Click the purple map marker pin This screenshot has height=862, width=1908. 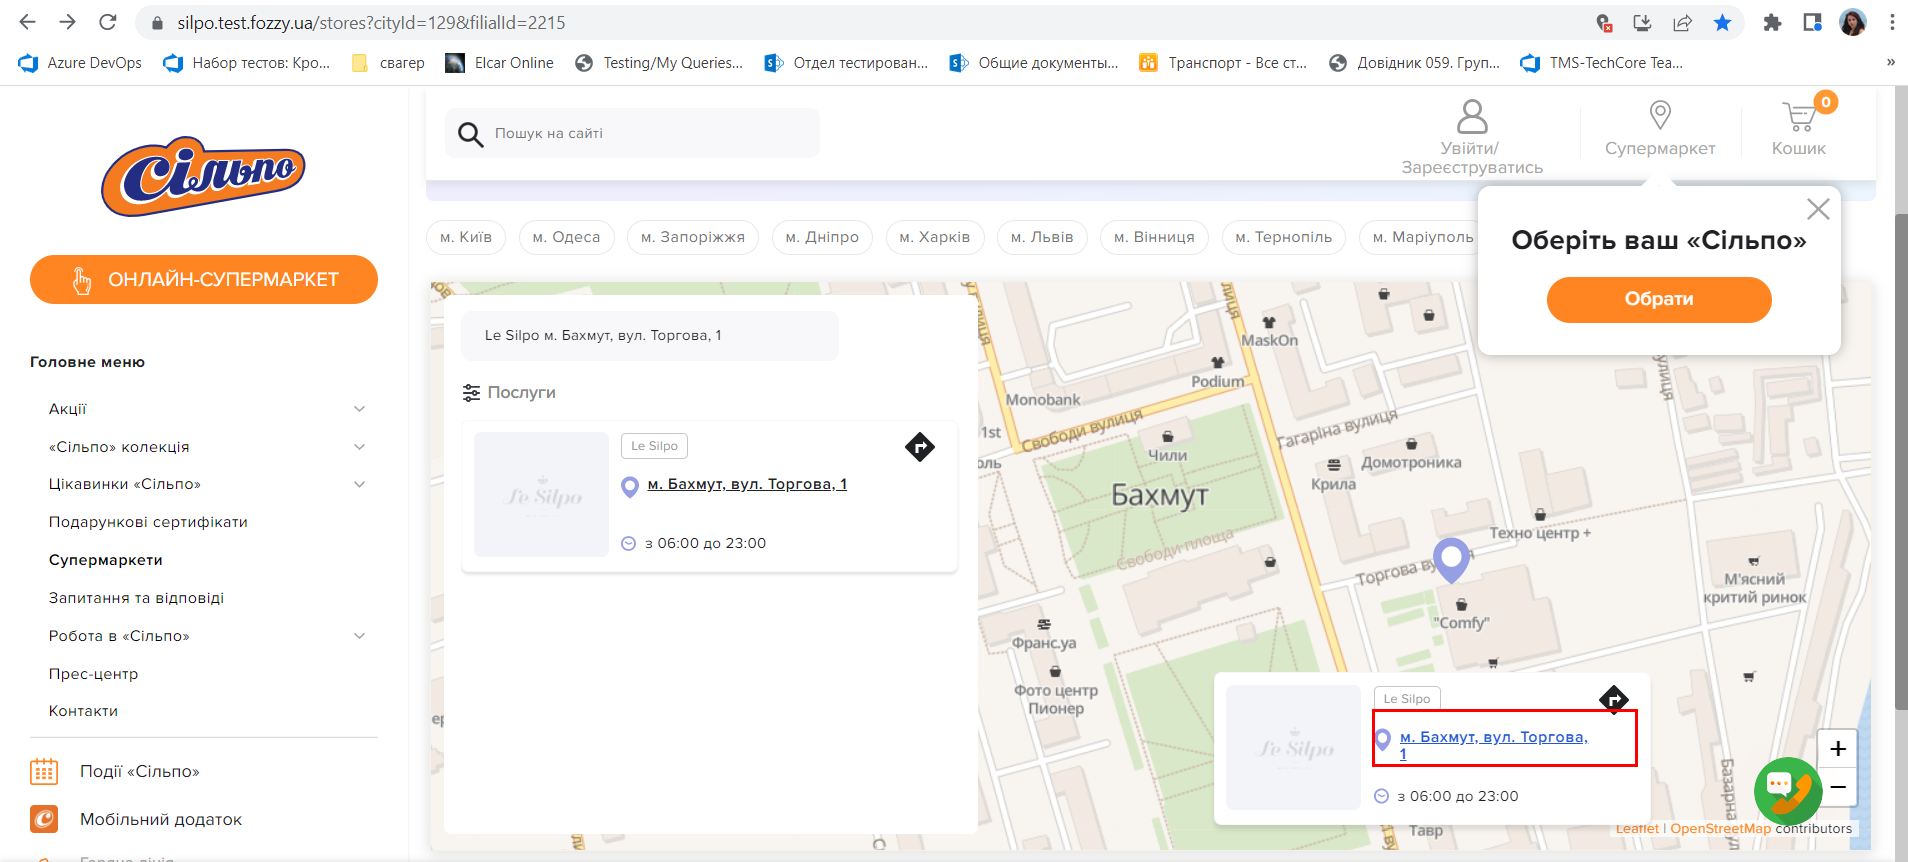pos(1451,559)
